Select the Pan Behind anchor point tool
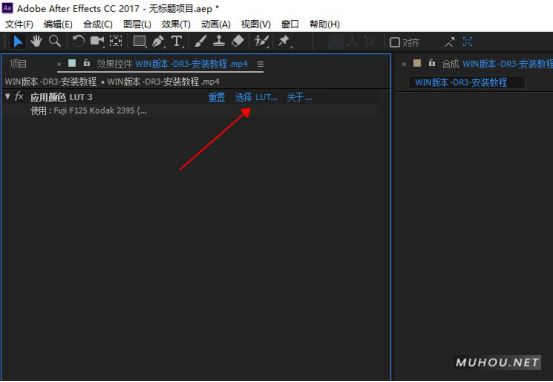The height and width of the screenshot is (382, 553). pos(116,42)
